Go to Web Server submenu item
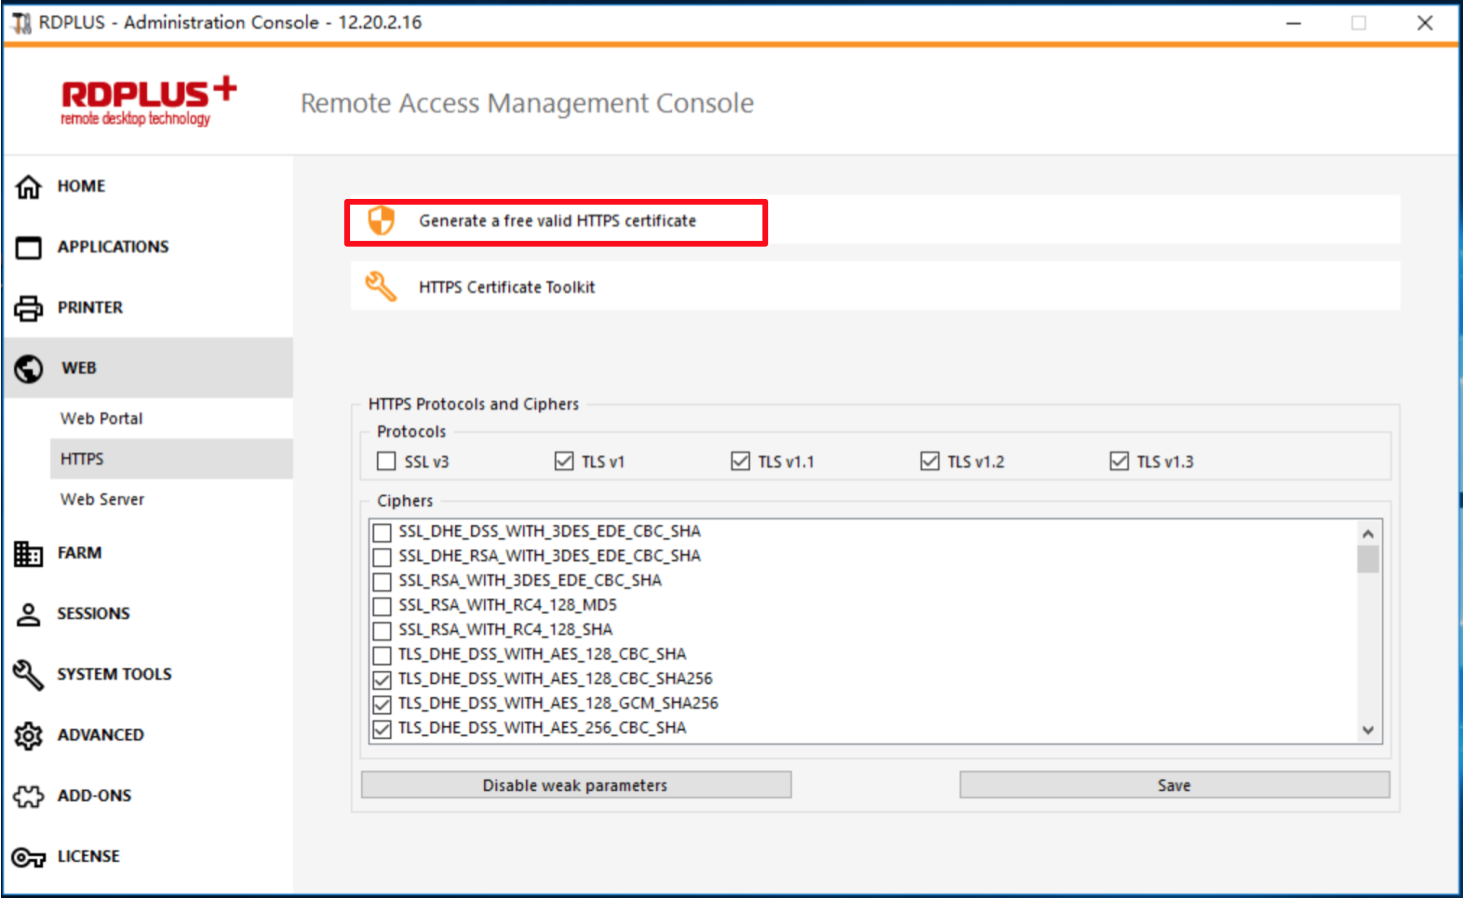Image resolution: width=1464 pixels, height=900 pixels. [102, 499]
